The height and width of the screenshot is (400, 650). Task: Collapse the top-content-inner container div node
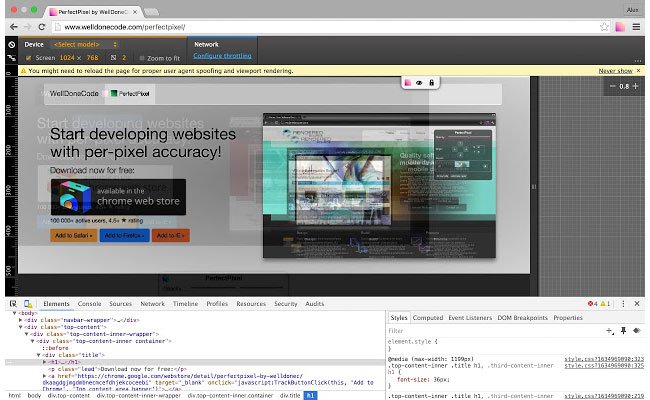point(32,341)
